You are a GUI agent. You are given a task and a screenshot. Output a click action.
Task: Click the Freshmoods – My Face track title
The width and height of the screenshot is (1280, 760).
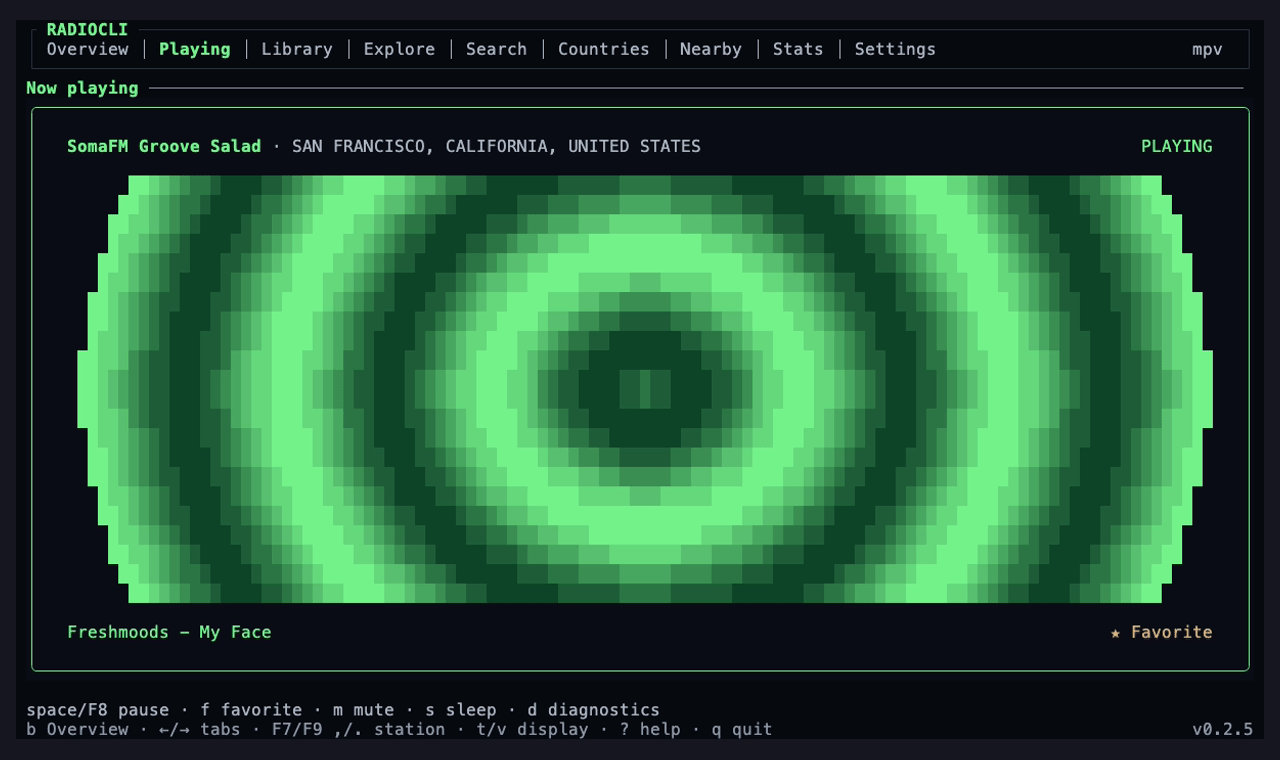pos(169,632)
